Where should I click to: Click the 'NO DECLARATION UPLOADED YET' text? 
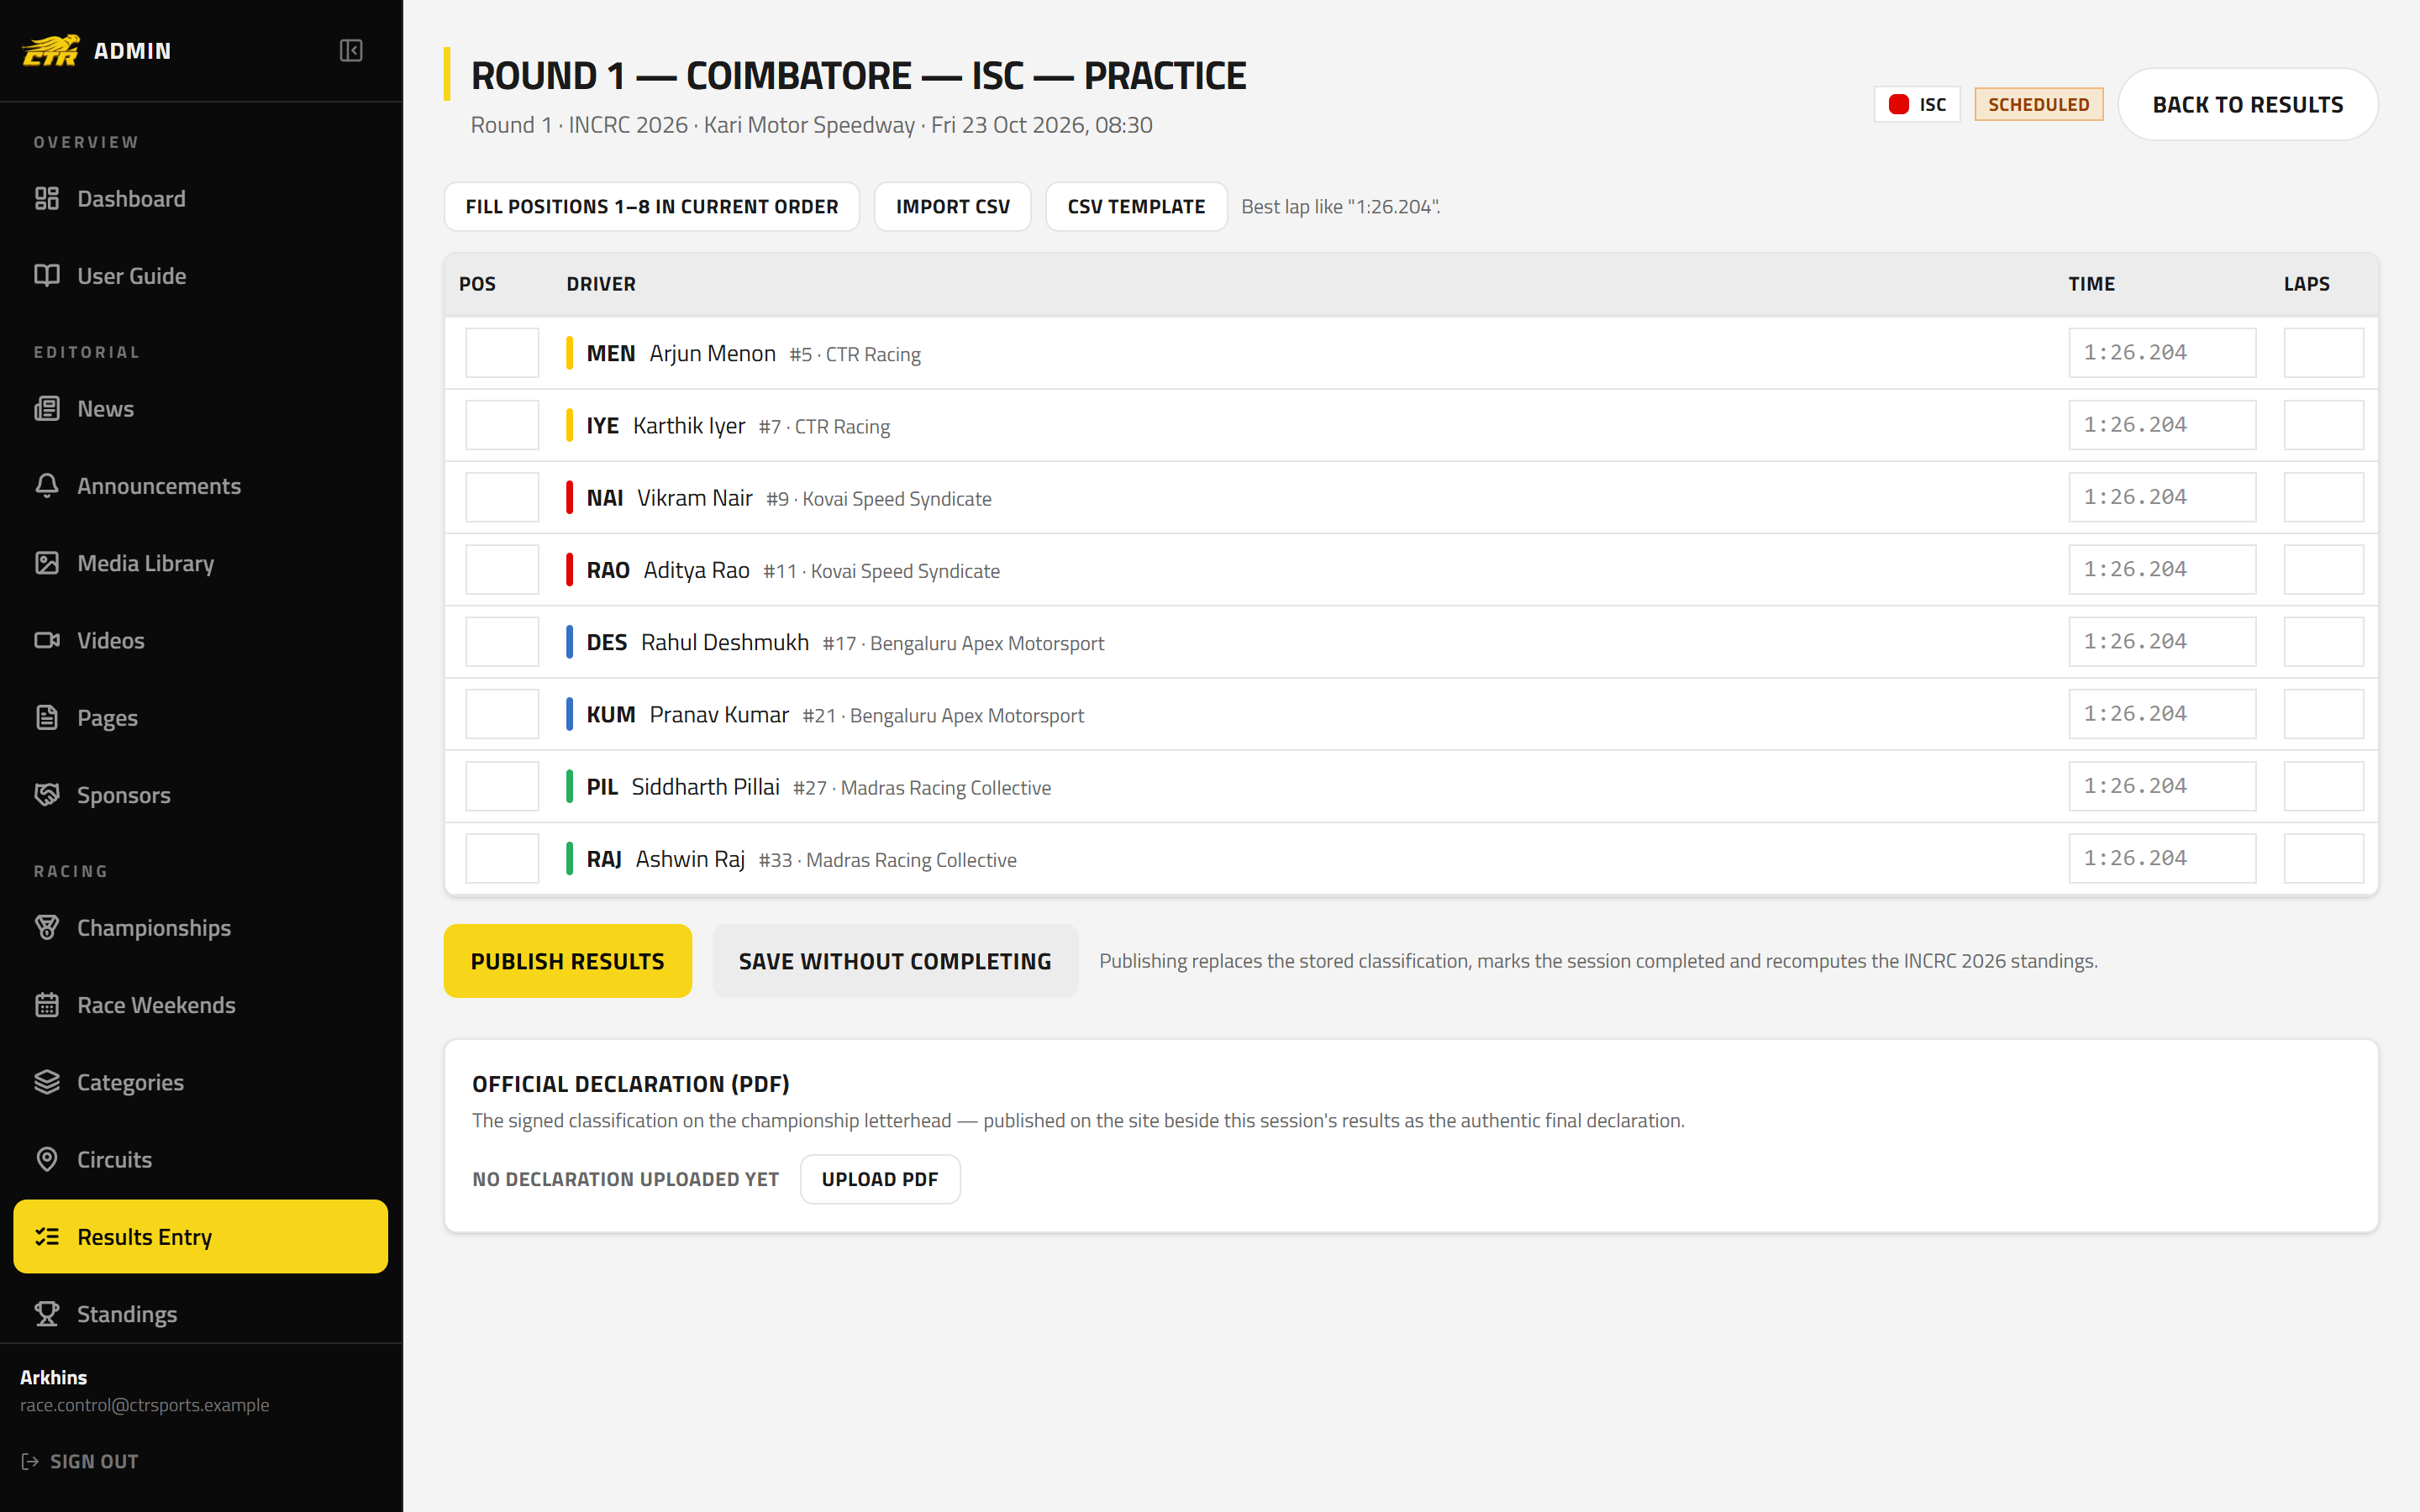coord(625,1179)
